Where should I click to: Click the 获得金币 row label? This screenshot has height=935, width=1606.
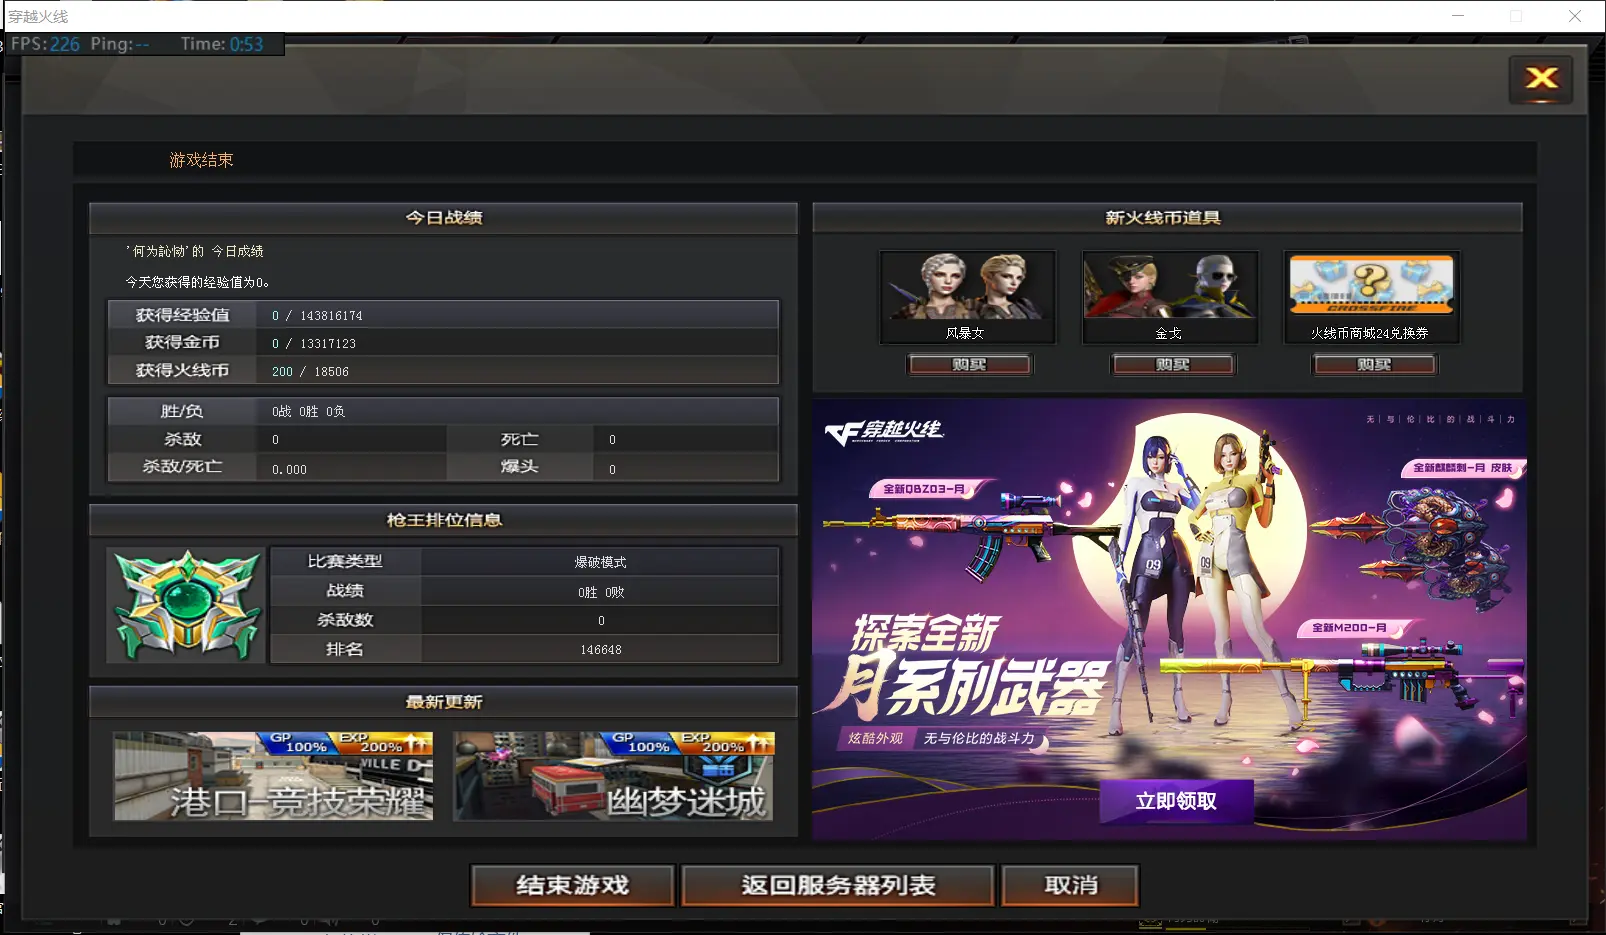pos(183,342)
